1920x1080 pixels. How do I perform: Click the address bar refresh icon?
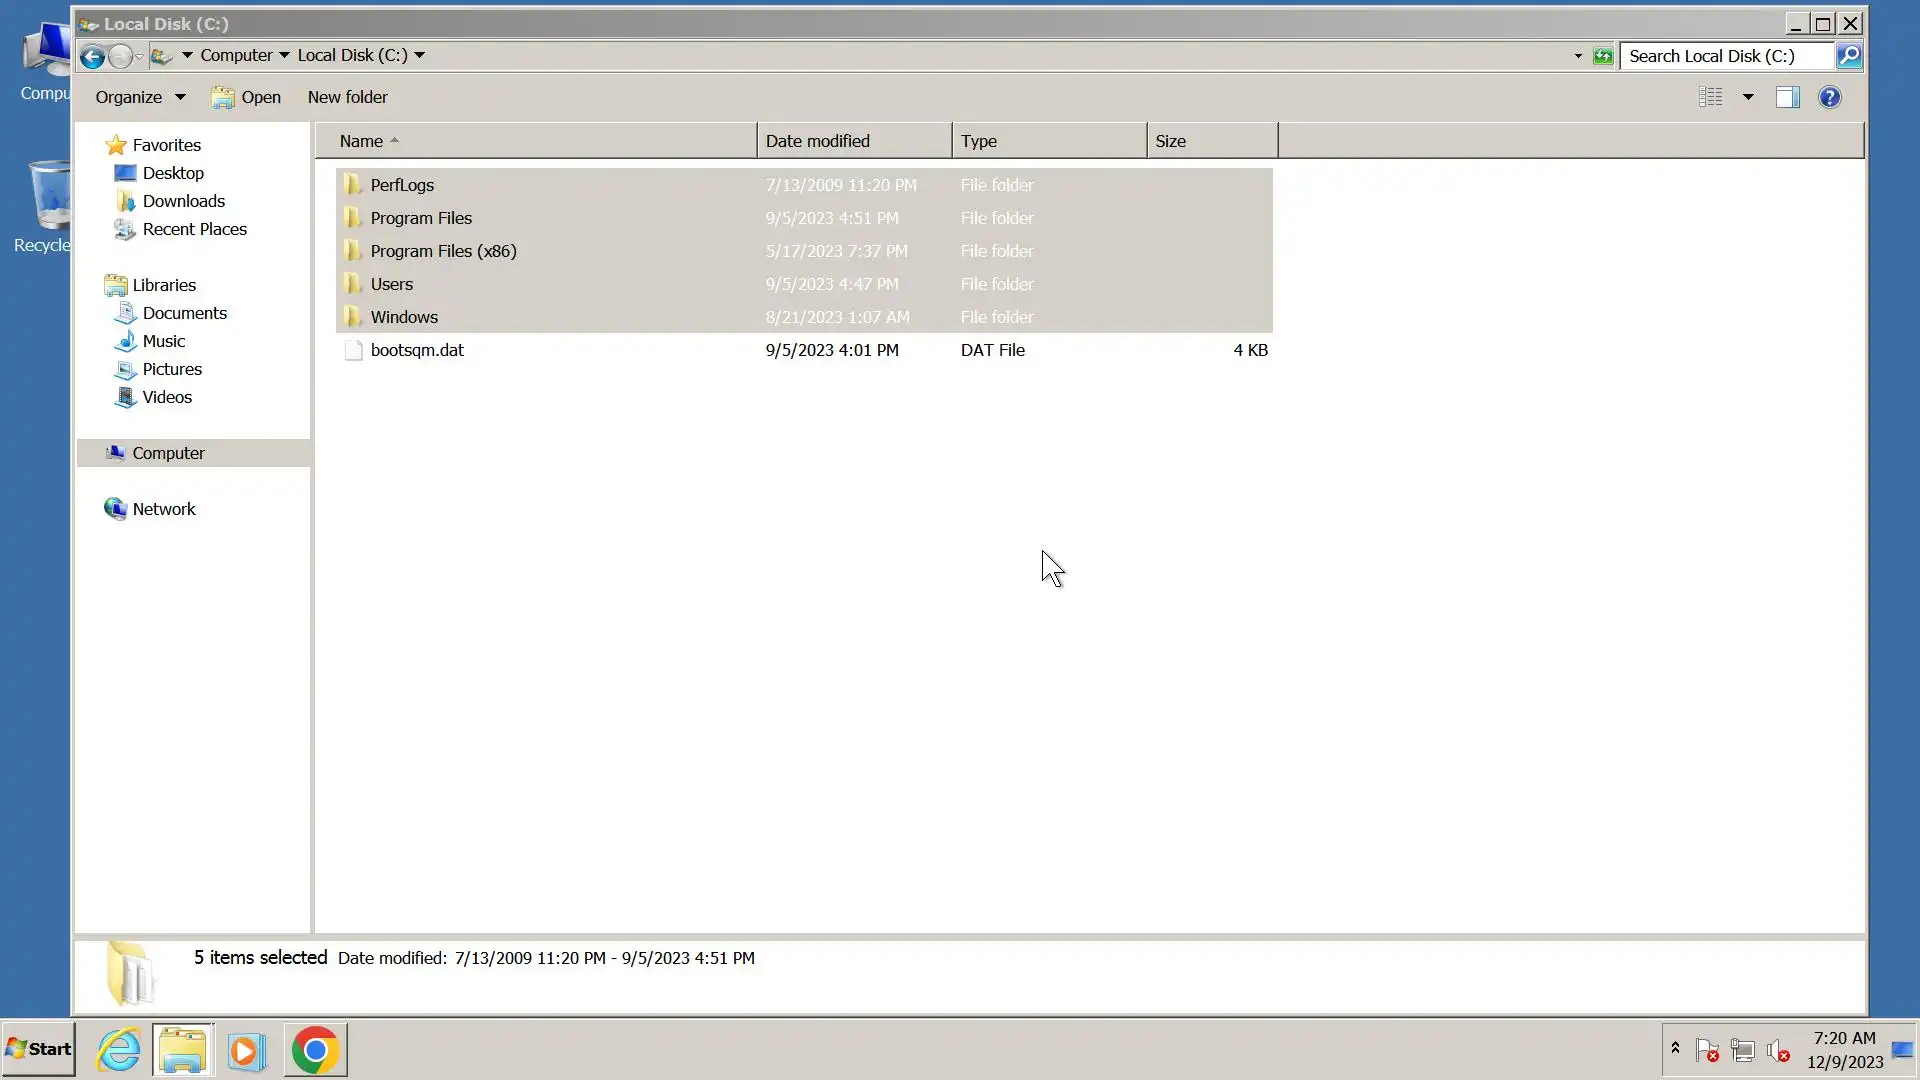point(1603,56)
